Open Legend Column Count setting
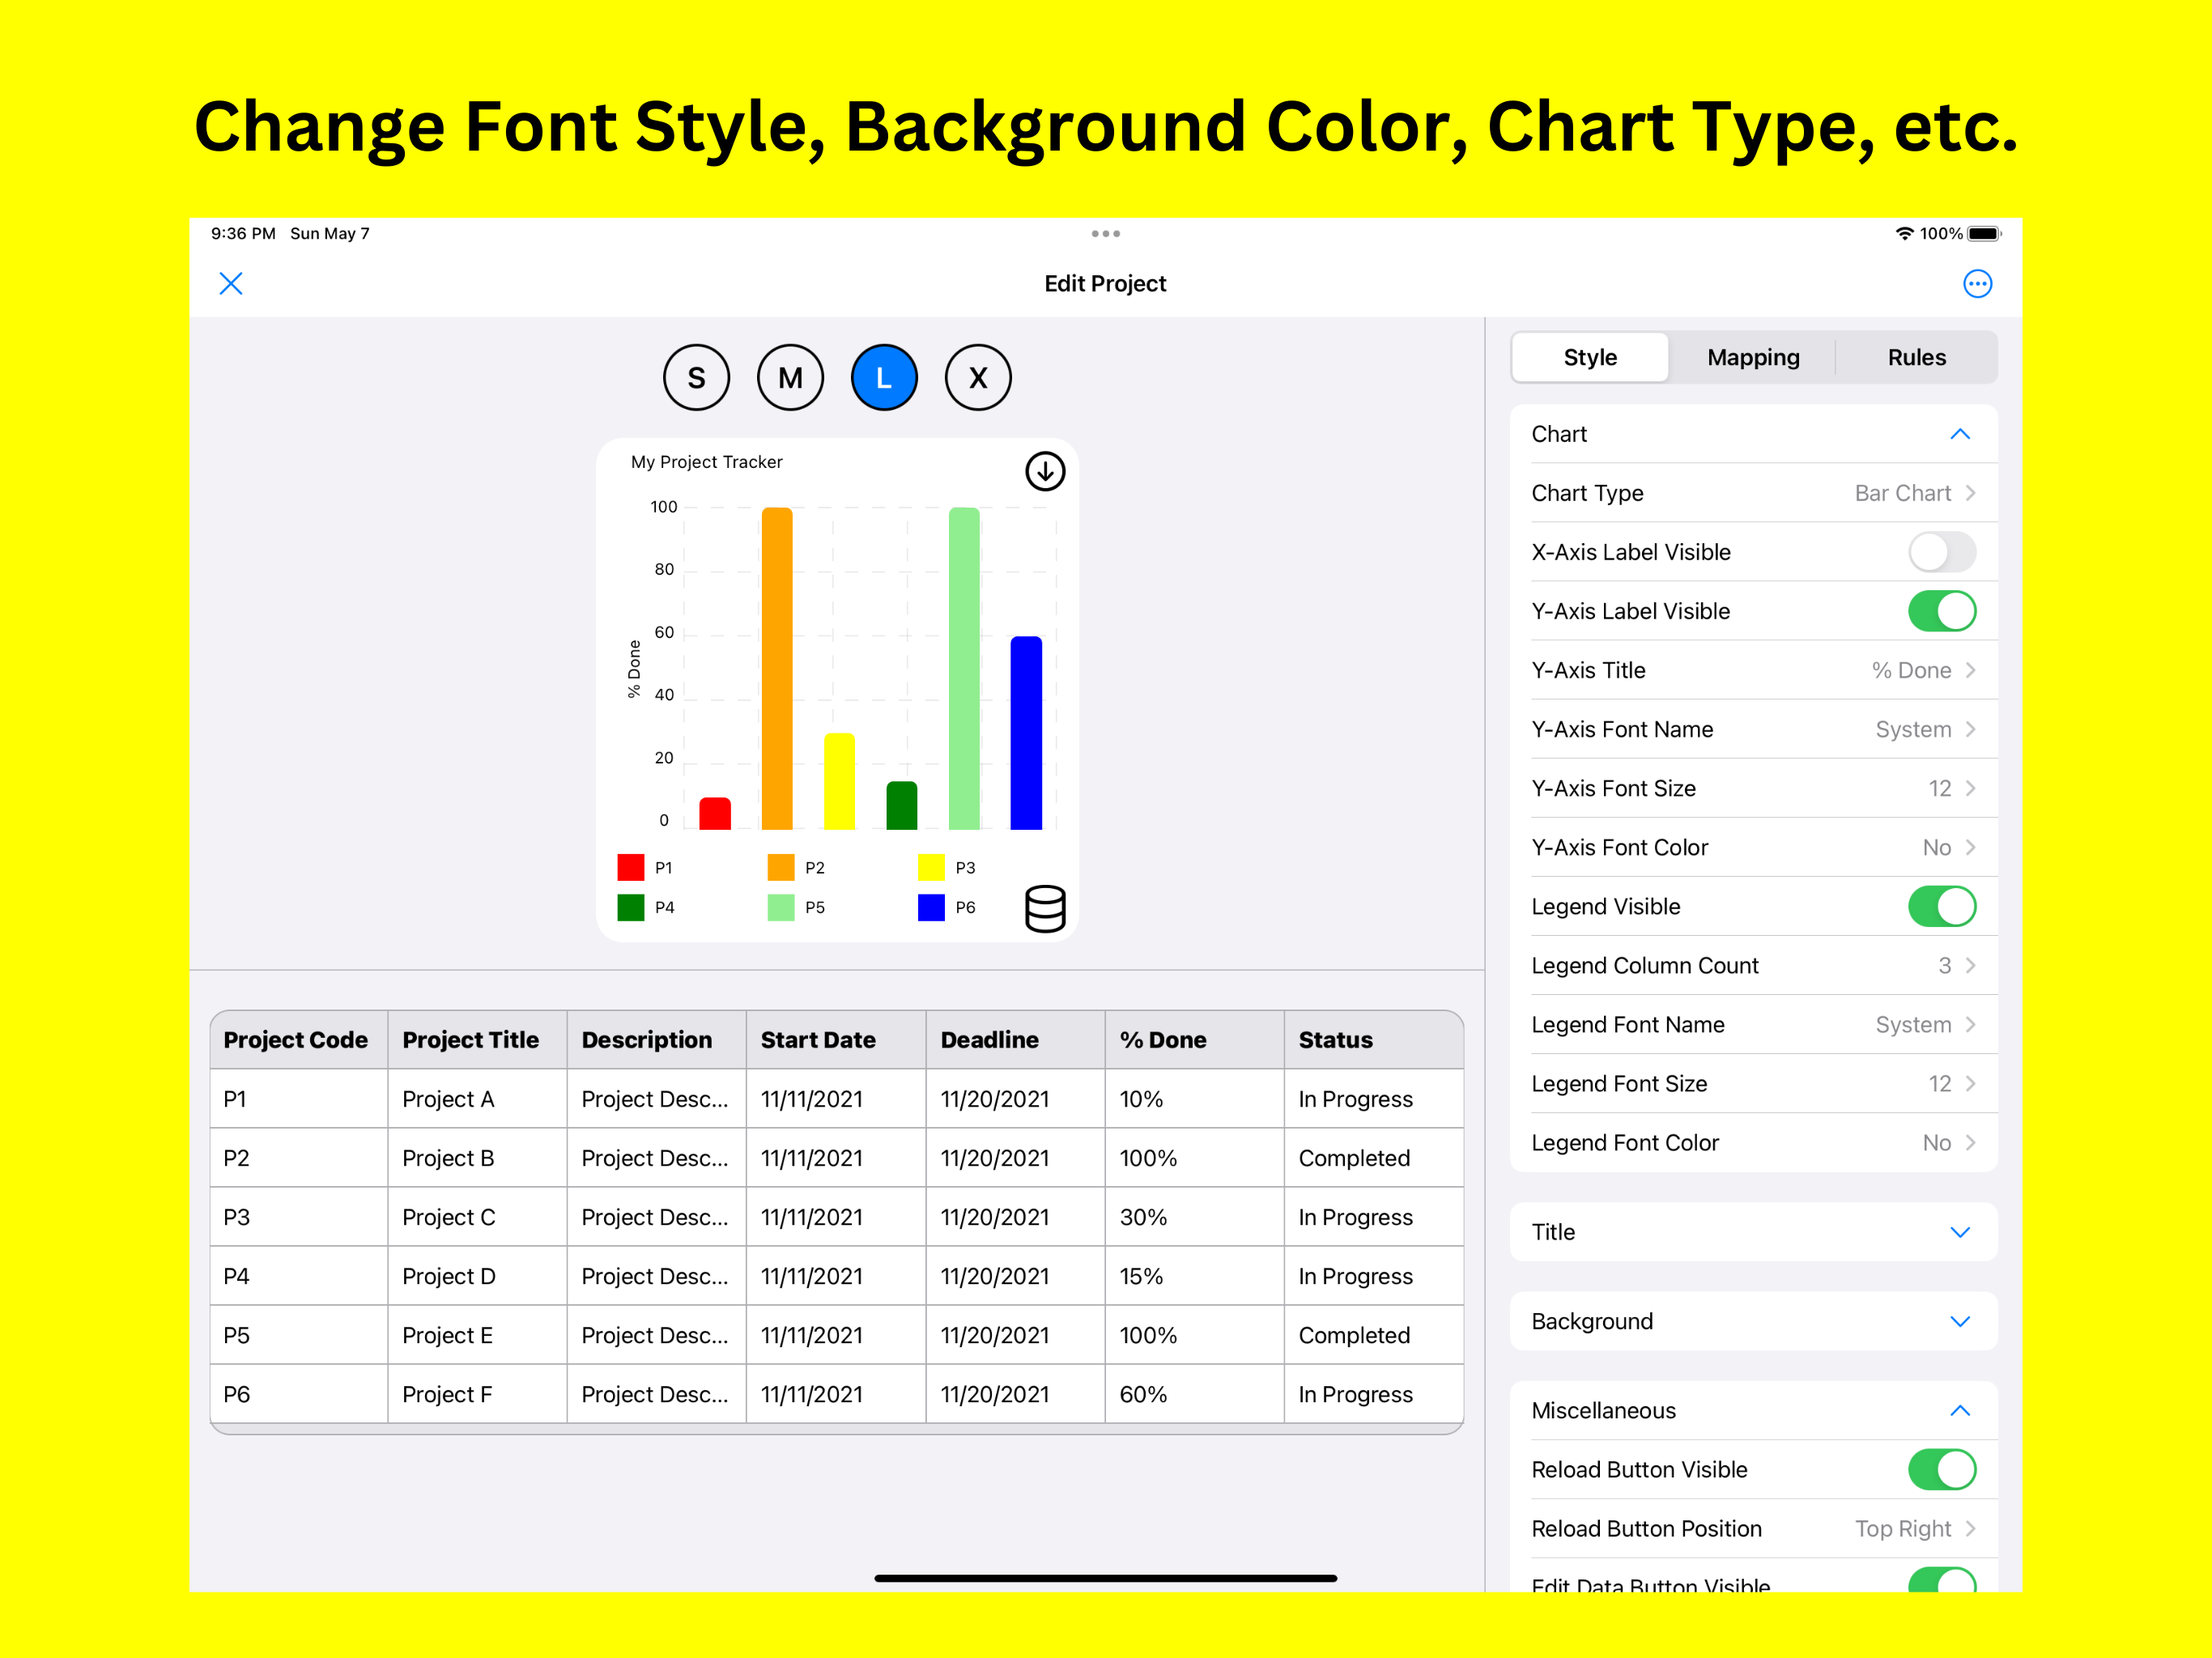Image resolution: width=2212 pixels, height=1658 pixels. pyautogui.click(x=1754, y=965)
